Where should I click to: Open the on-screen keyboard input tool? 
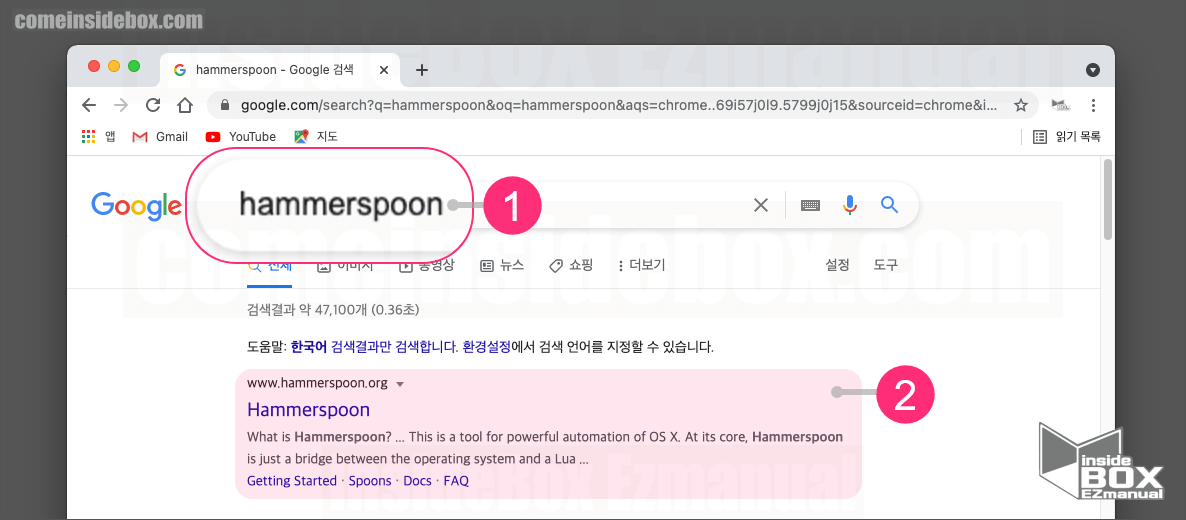pyautogui.click(x=810, y=204)
